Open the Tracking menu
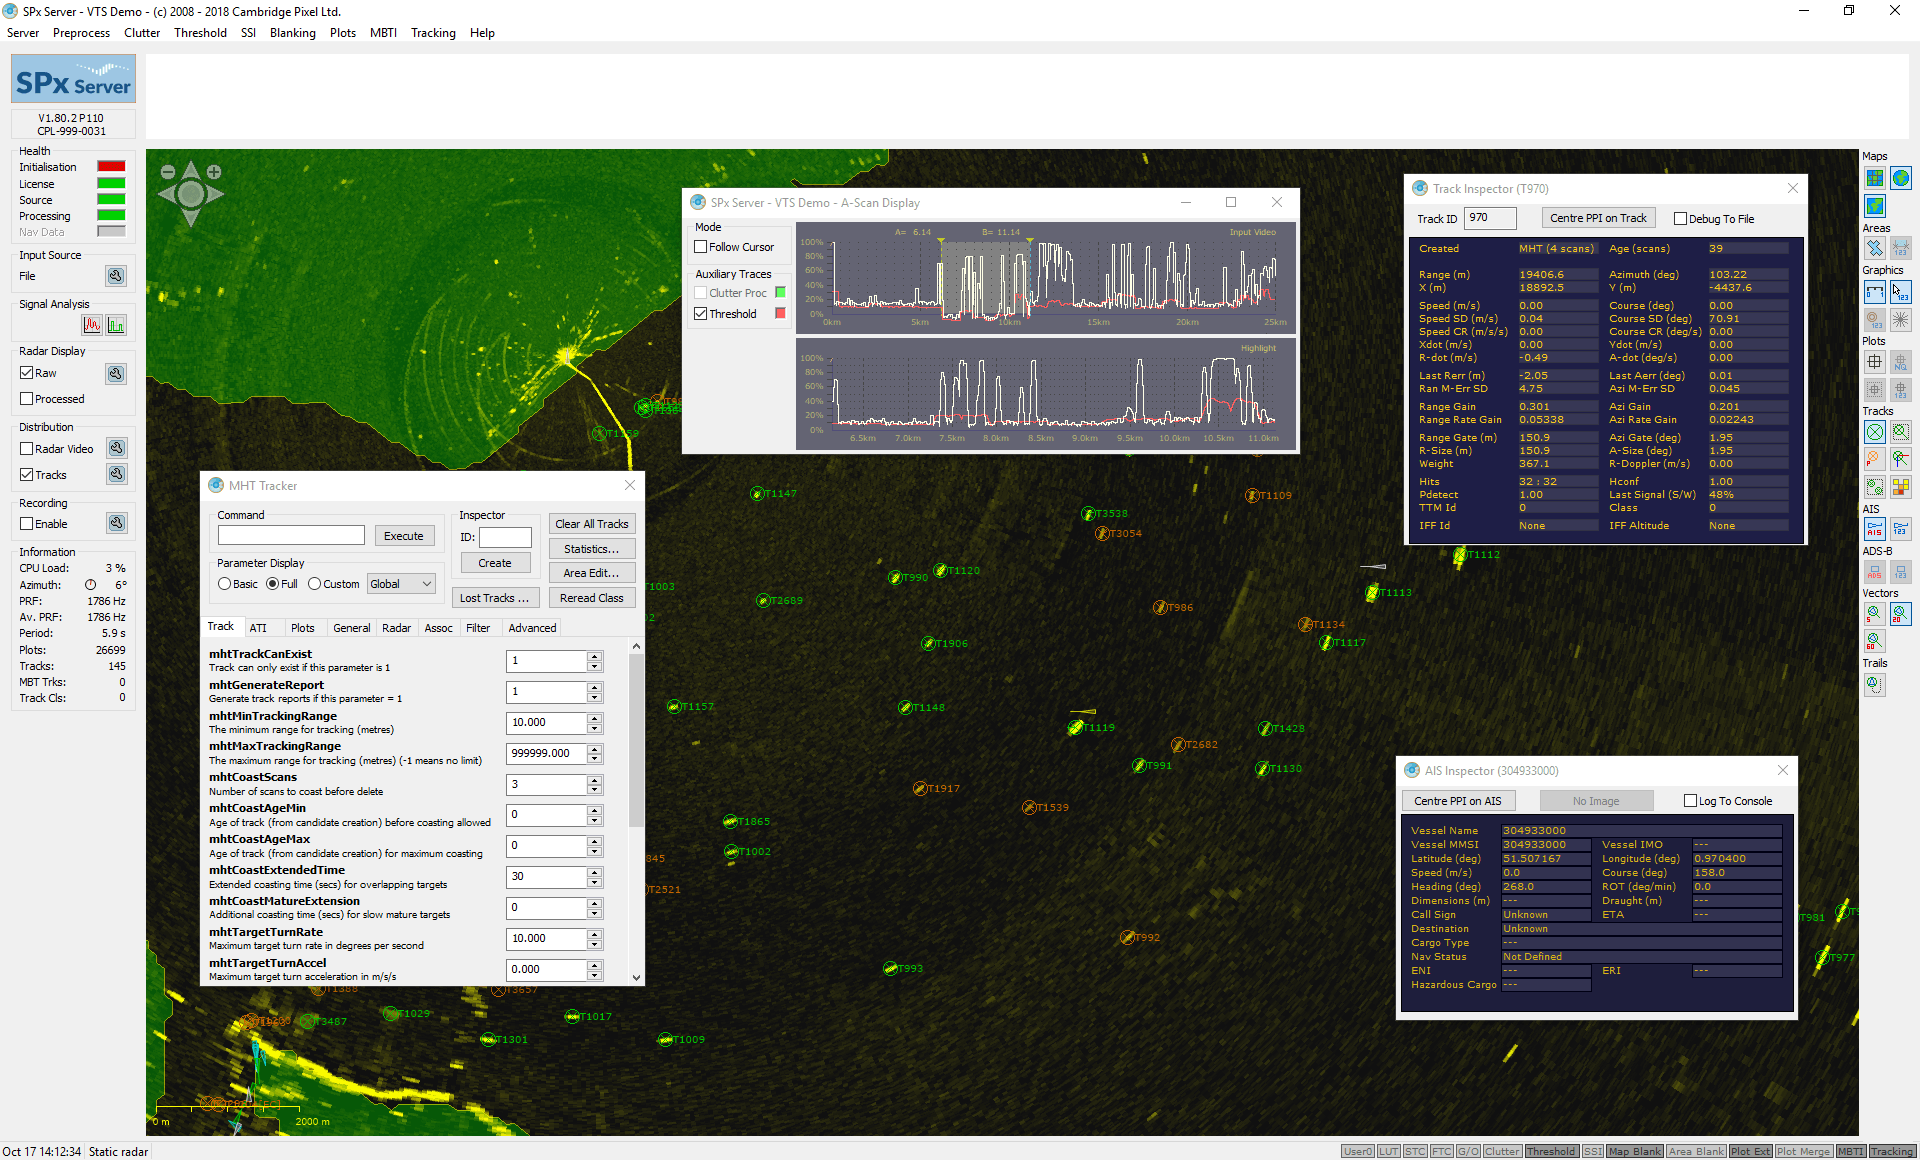 coord(433,33)
